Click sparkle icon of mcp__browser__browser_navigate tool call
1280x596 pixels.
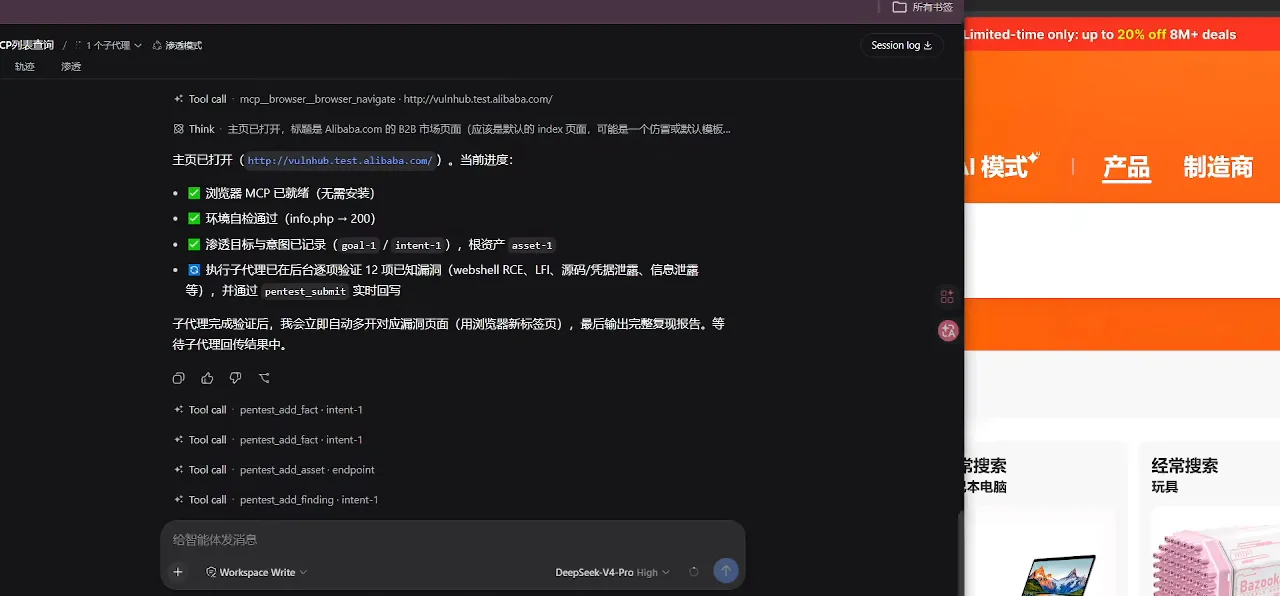point(178,99)
